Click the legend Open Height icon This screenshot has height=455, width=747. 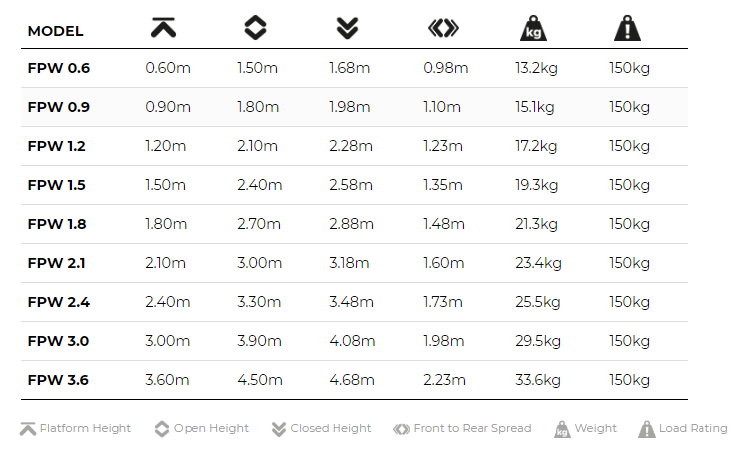coord(162,429)
